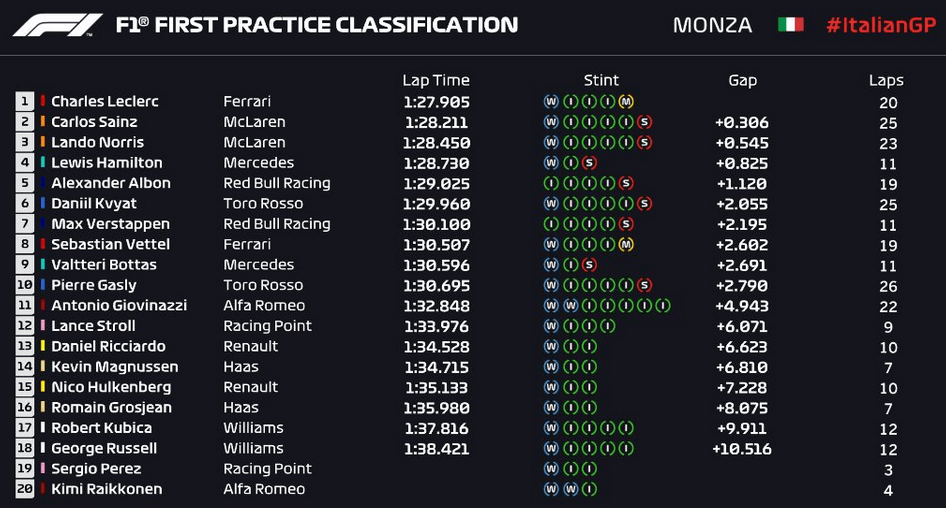Click the red Ferrari team color bar beside Leclerc
The image size is (946, 508).
pos(43,101)
